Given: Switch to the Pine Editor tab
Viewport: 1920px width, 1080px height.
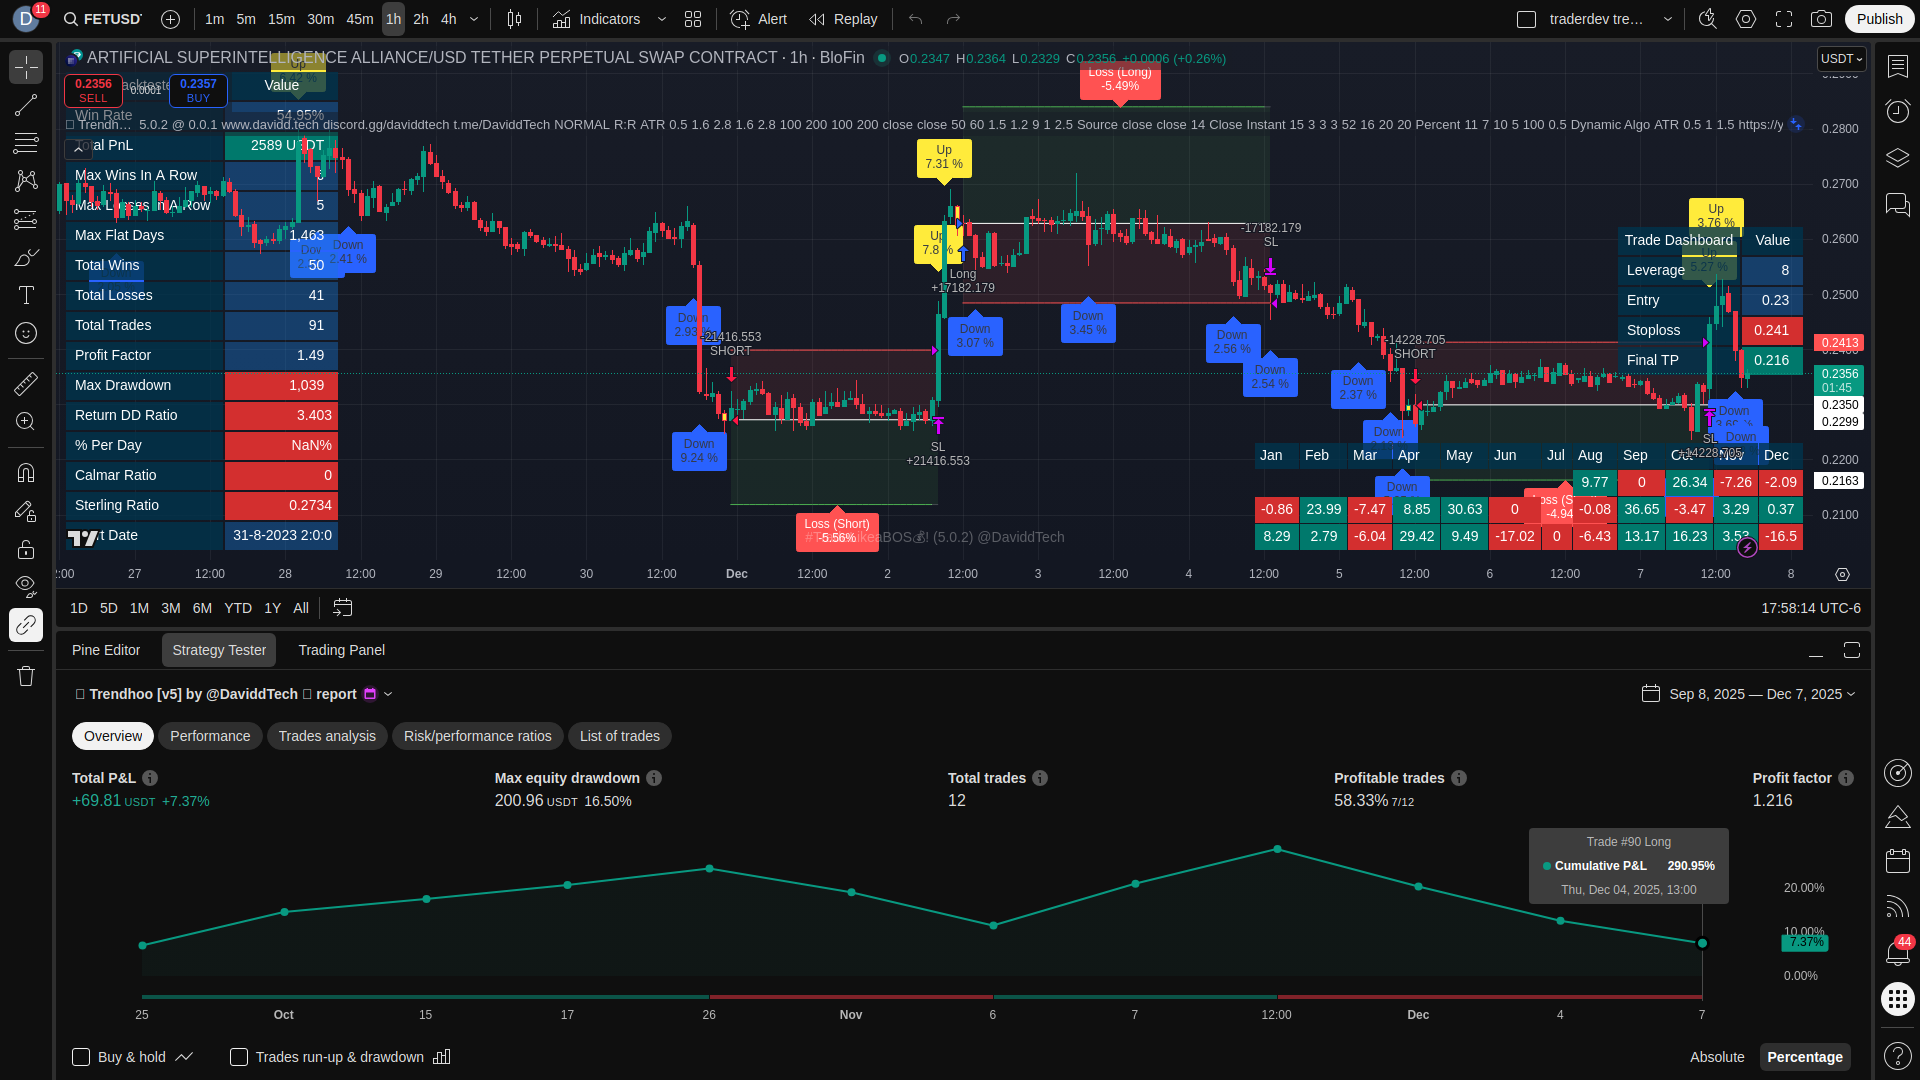Looking at the screenshot, I should pyautogui.click(x=106, y=650).
